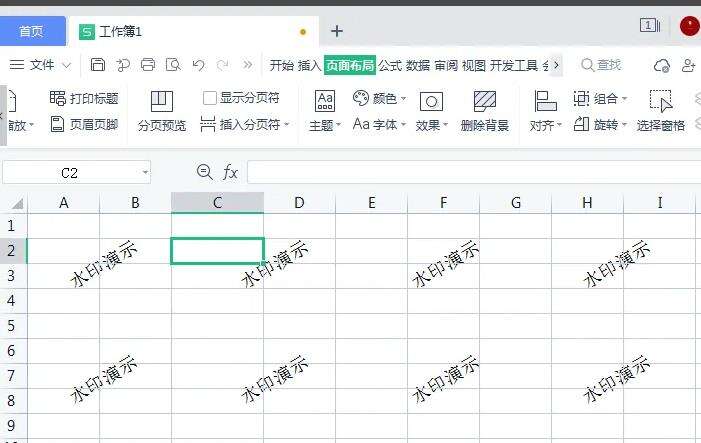Open the Aa 字体 fonts dropdown

(379, 124)
